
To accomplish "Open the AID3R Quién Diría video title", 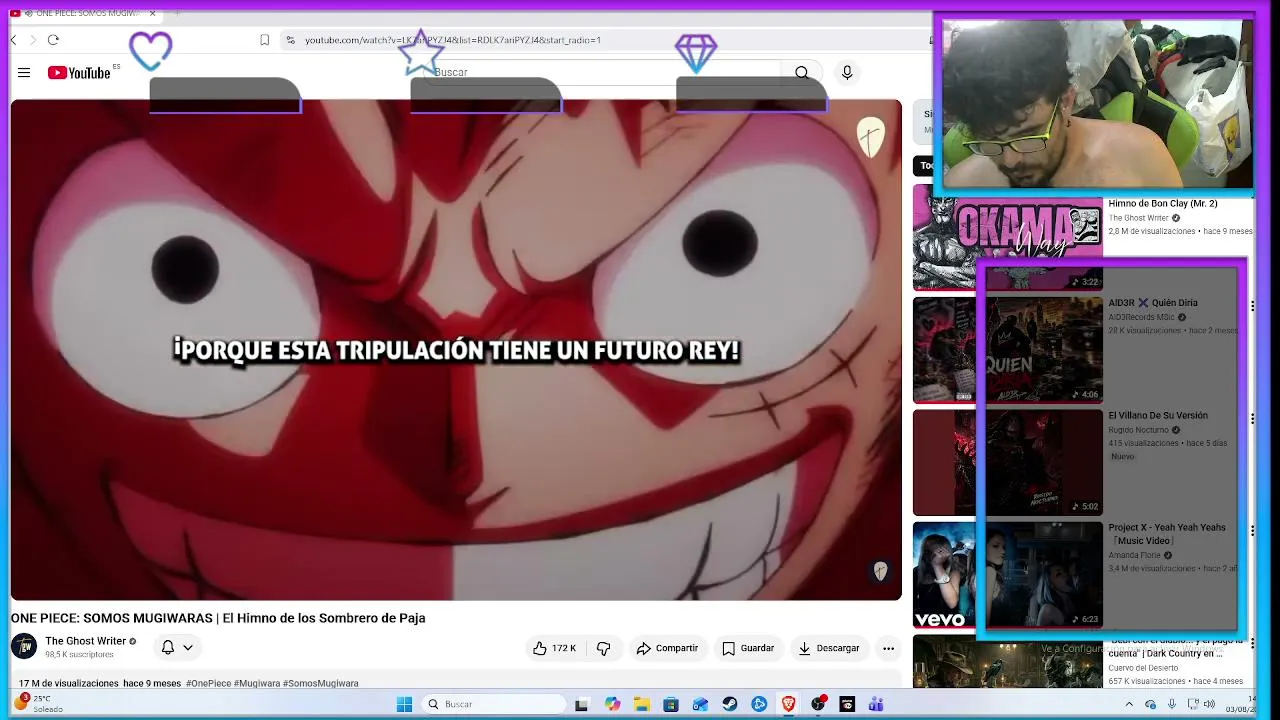I will tap(1152, 303).
